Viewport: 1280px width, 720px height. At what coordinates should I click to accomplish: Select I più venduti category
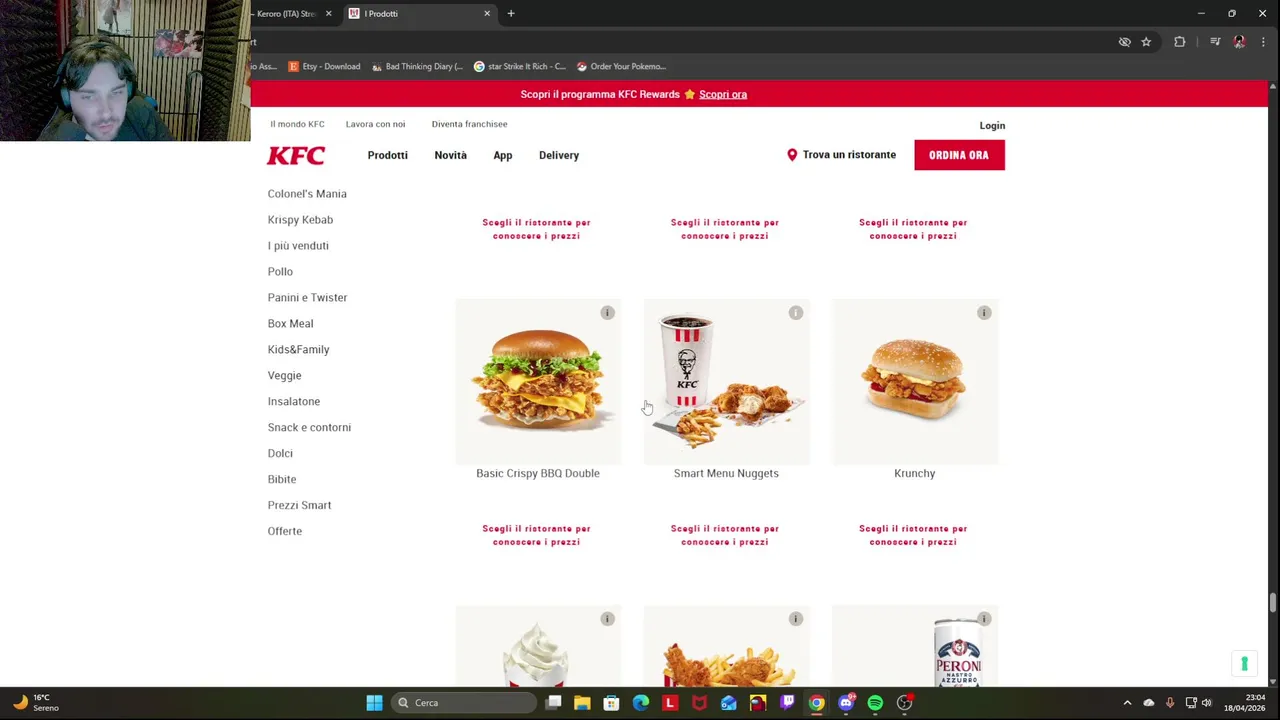point(298,246)
